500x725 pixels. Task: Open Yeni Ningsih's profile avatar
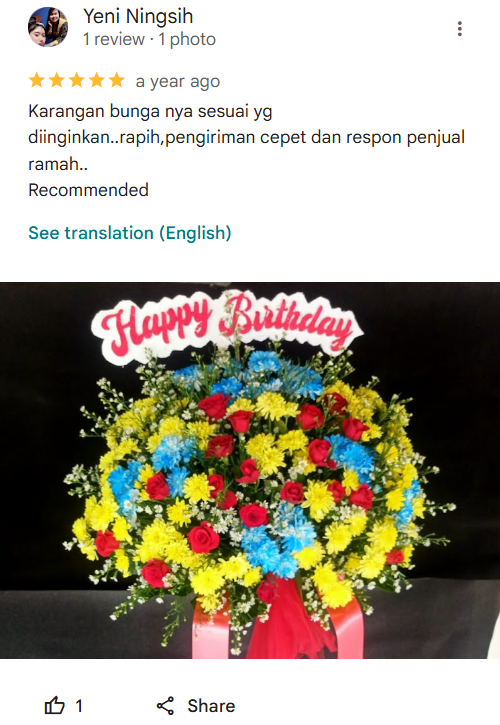point(48,27)
